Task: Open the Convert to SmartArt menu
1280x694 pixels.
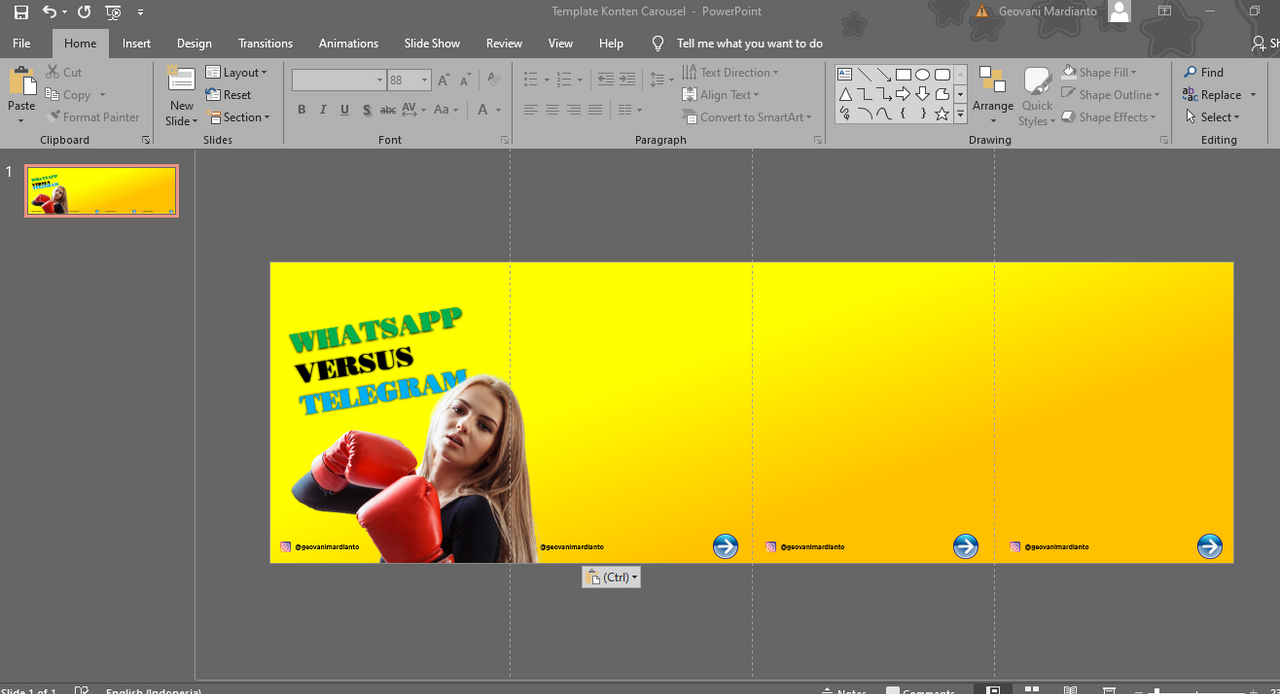Action: click(x=749, y=117)
